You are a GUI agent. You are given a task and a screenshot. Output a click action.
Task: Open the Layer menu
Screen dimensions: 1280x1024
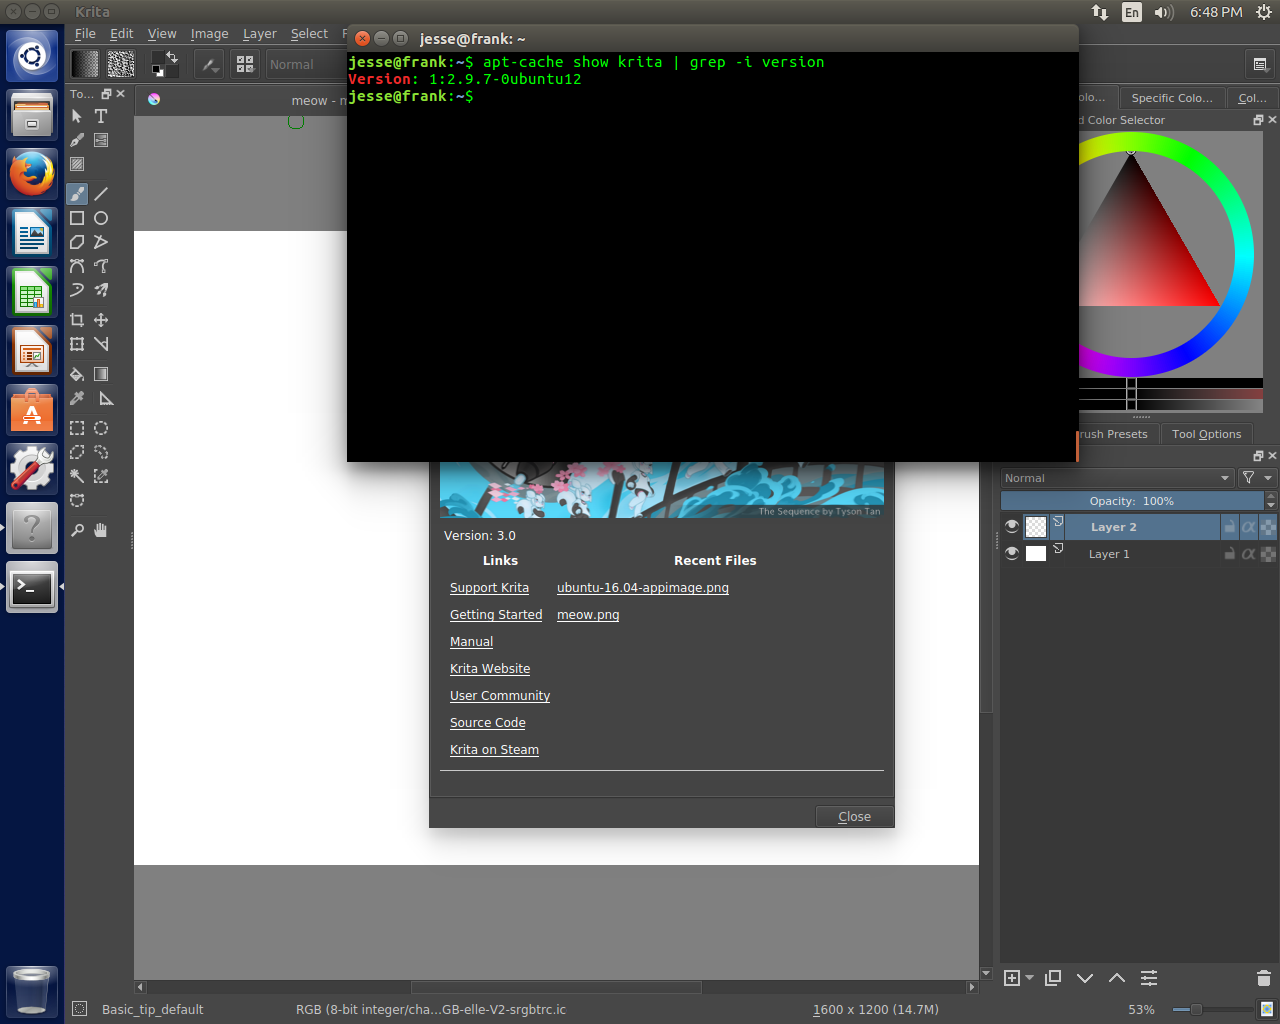point(260,34)
